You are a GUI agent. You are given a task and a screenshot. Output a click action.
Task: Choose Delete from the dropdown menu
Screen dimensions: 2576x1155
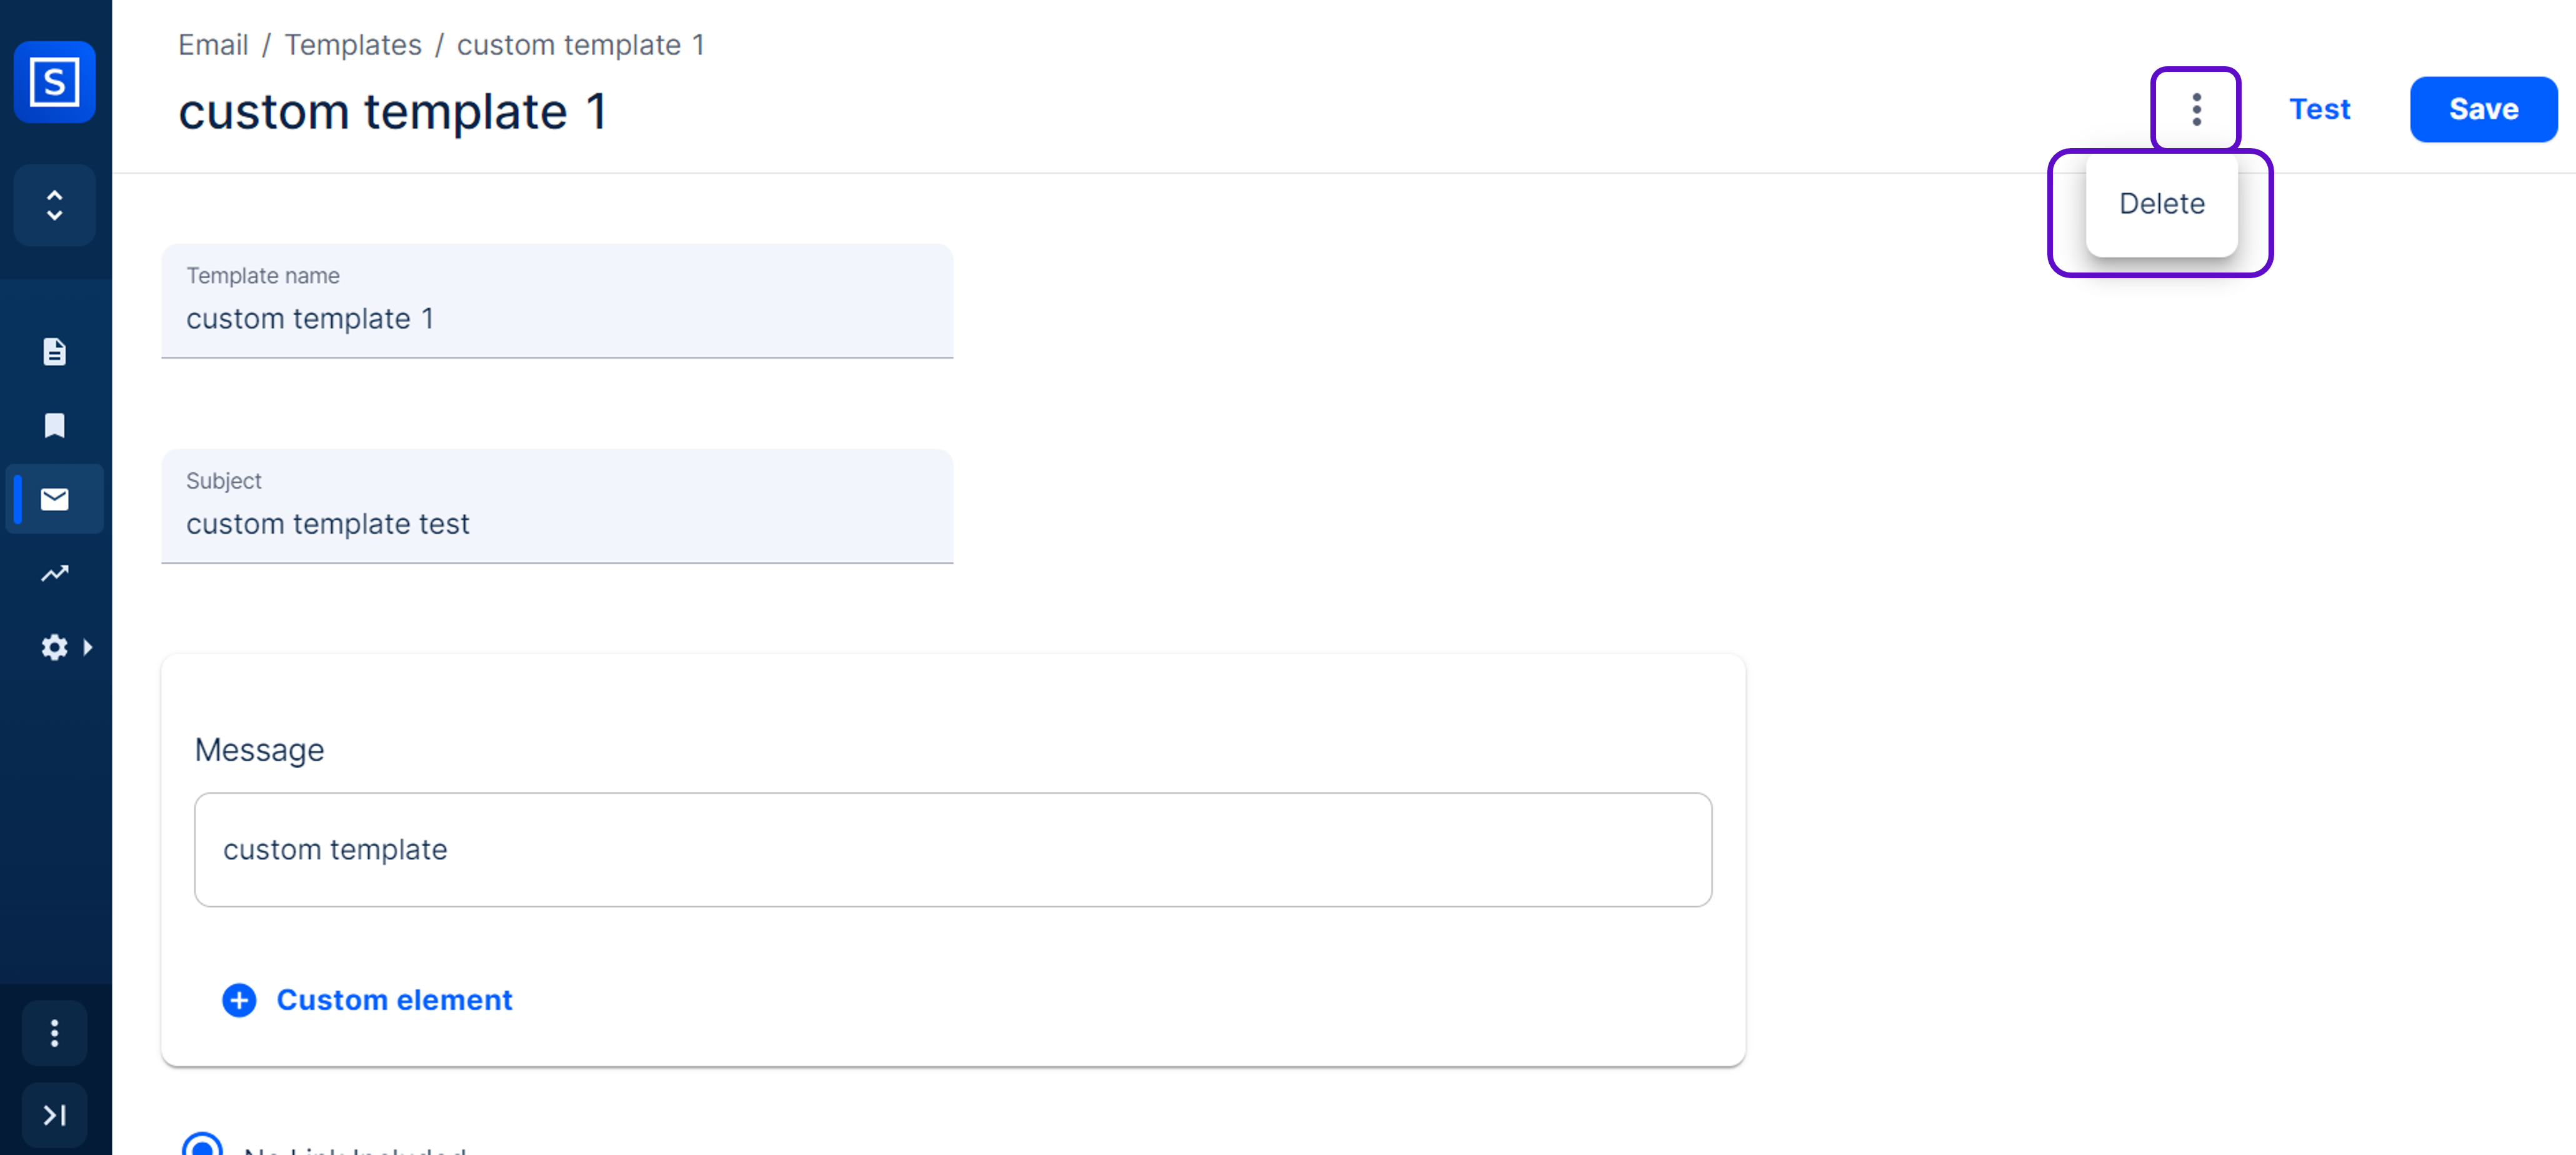tap(2161, 204)
